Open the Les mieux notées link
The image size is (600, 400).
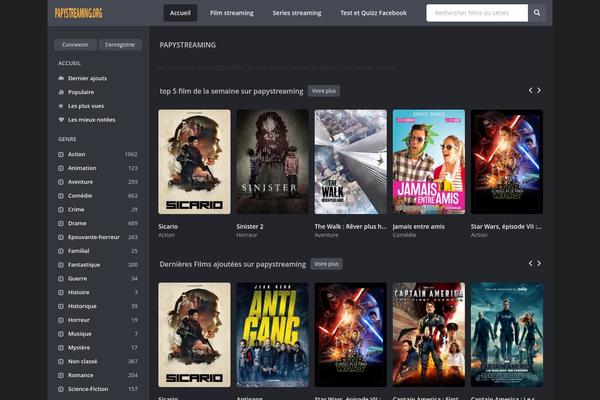(91, 119)
